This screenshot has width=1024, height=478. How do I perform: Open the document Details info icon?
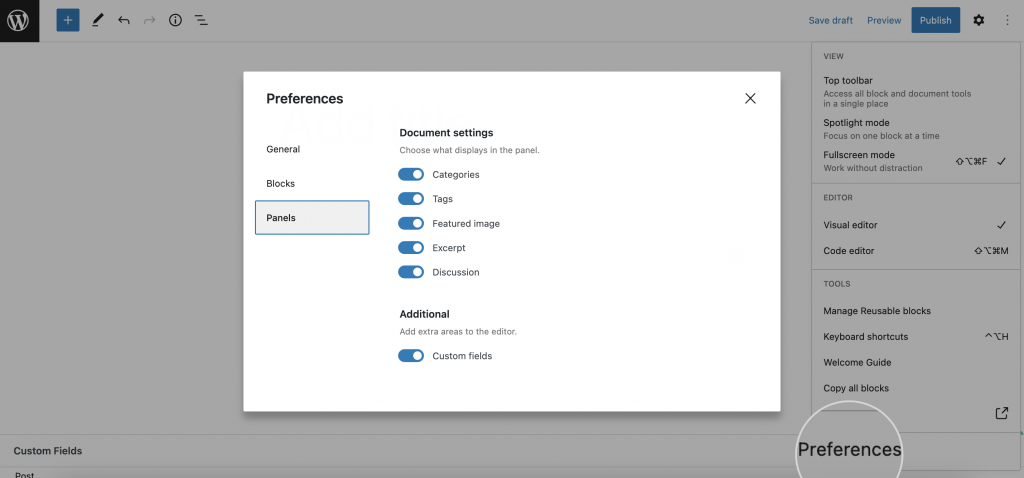pos(175,20)
